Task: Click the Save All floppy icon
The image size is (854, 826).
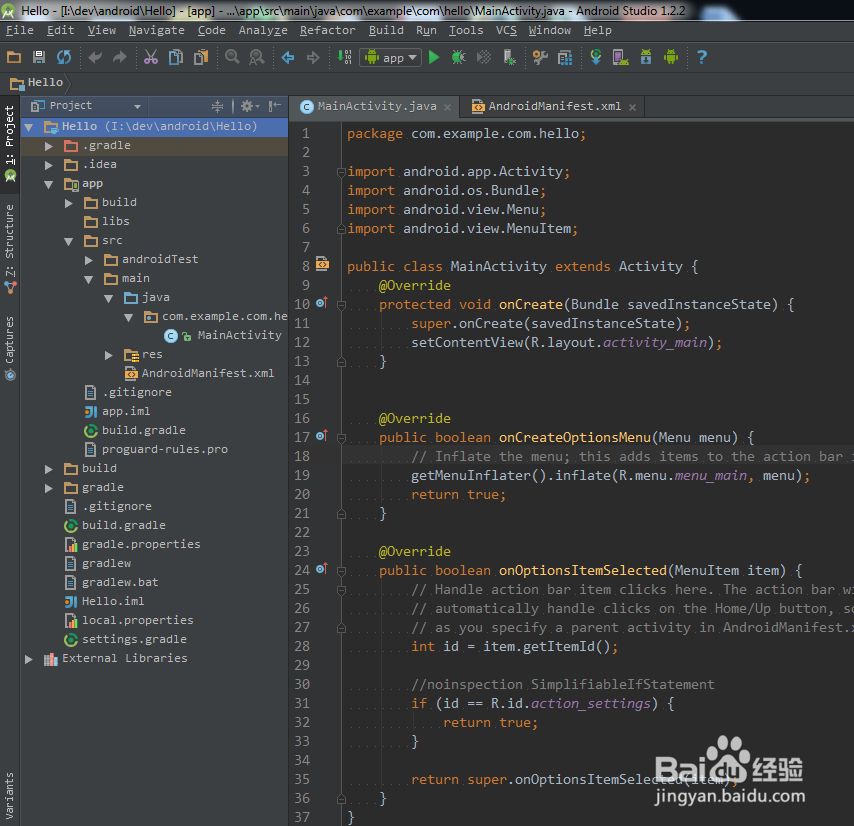Action: 39,57
